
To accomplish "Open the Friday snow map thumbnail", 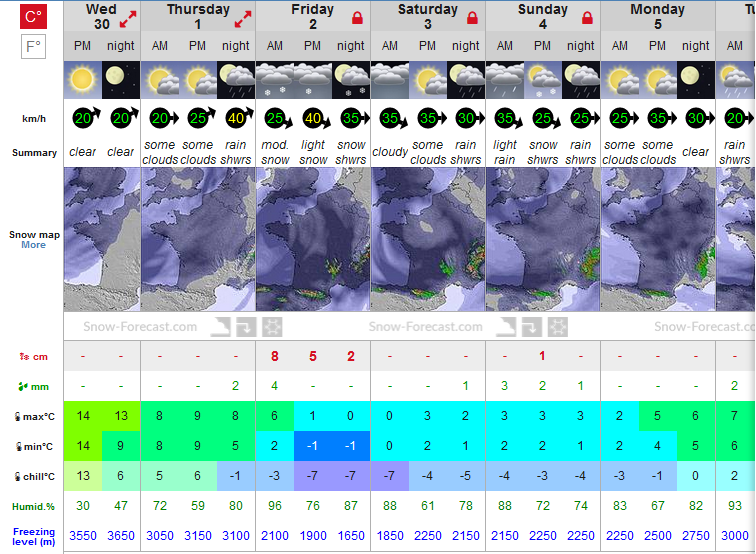I will coord(313,239).
